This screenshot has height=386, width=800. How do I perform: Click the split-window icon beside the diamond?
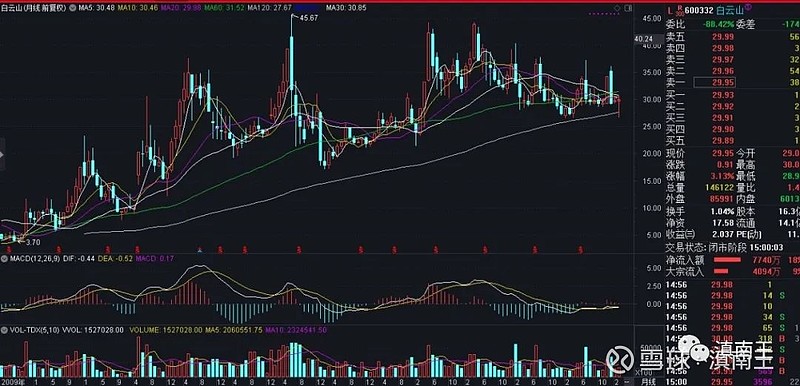(x=628, y=8)
